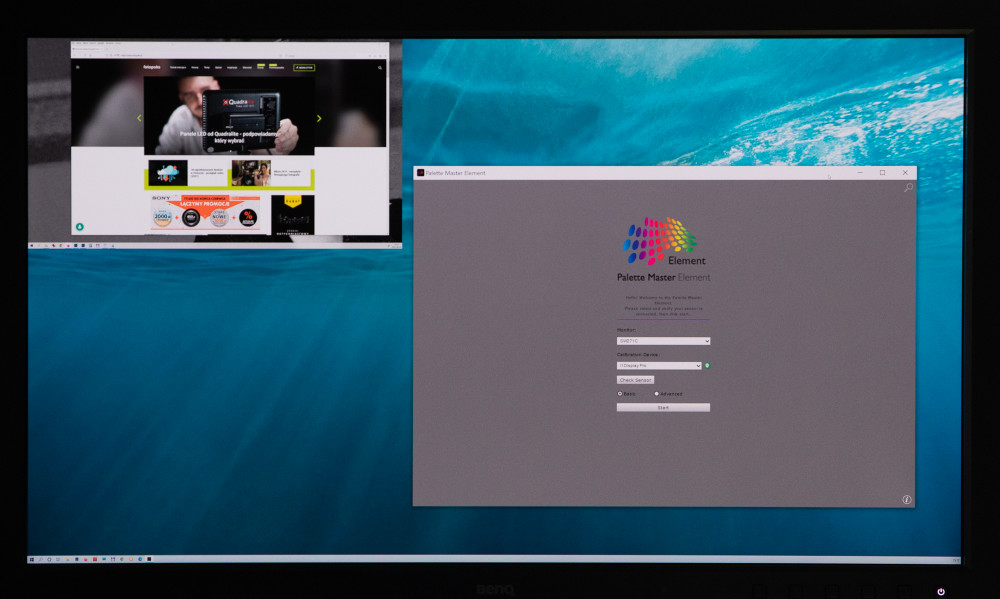Open the concert photographer article thumbnail
Viewport: 1000px width, 599px height.
251,173
